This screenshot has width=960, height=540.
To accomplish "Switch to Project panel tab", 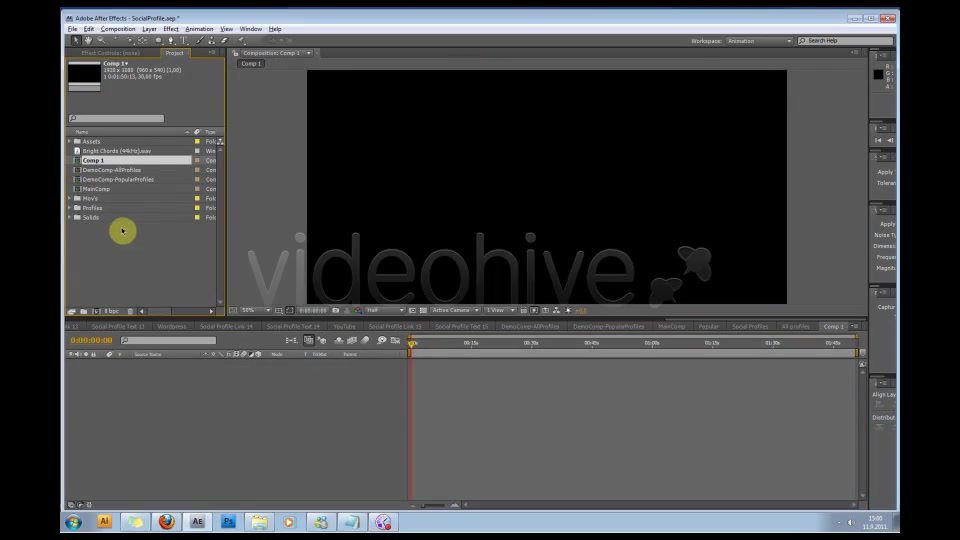I will click(x=174, y=53).
